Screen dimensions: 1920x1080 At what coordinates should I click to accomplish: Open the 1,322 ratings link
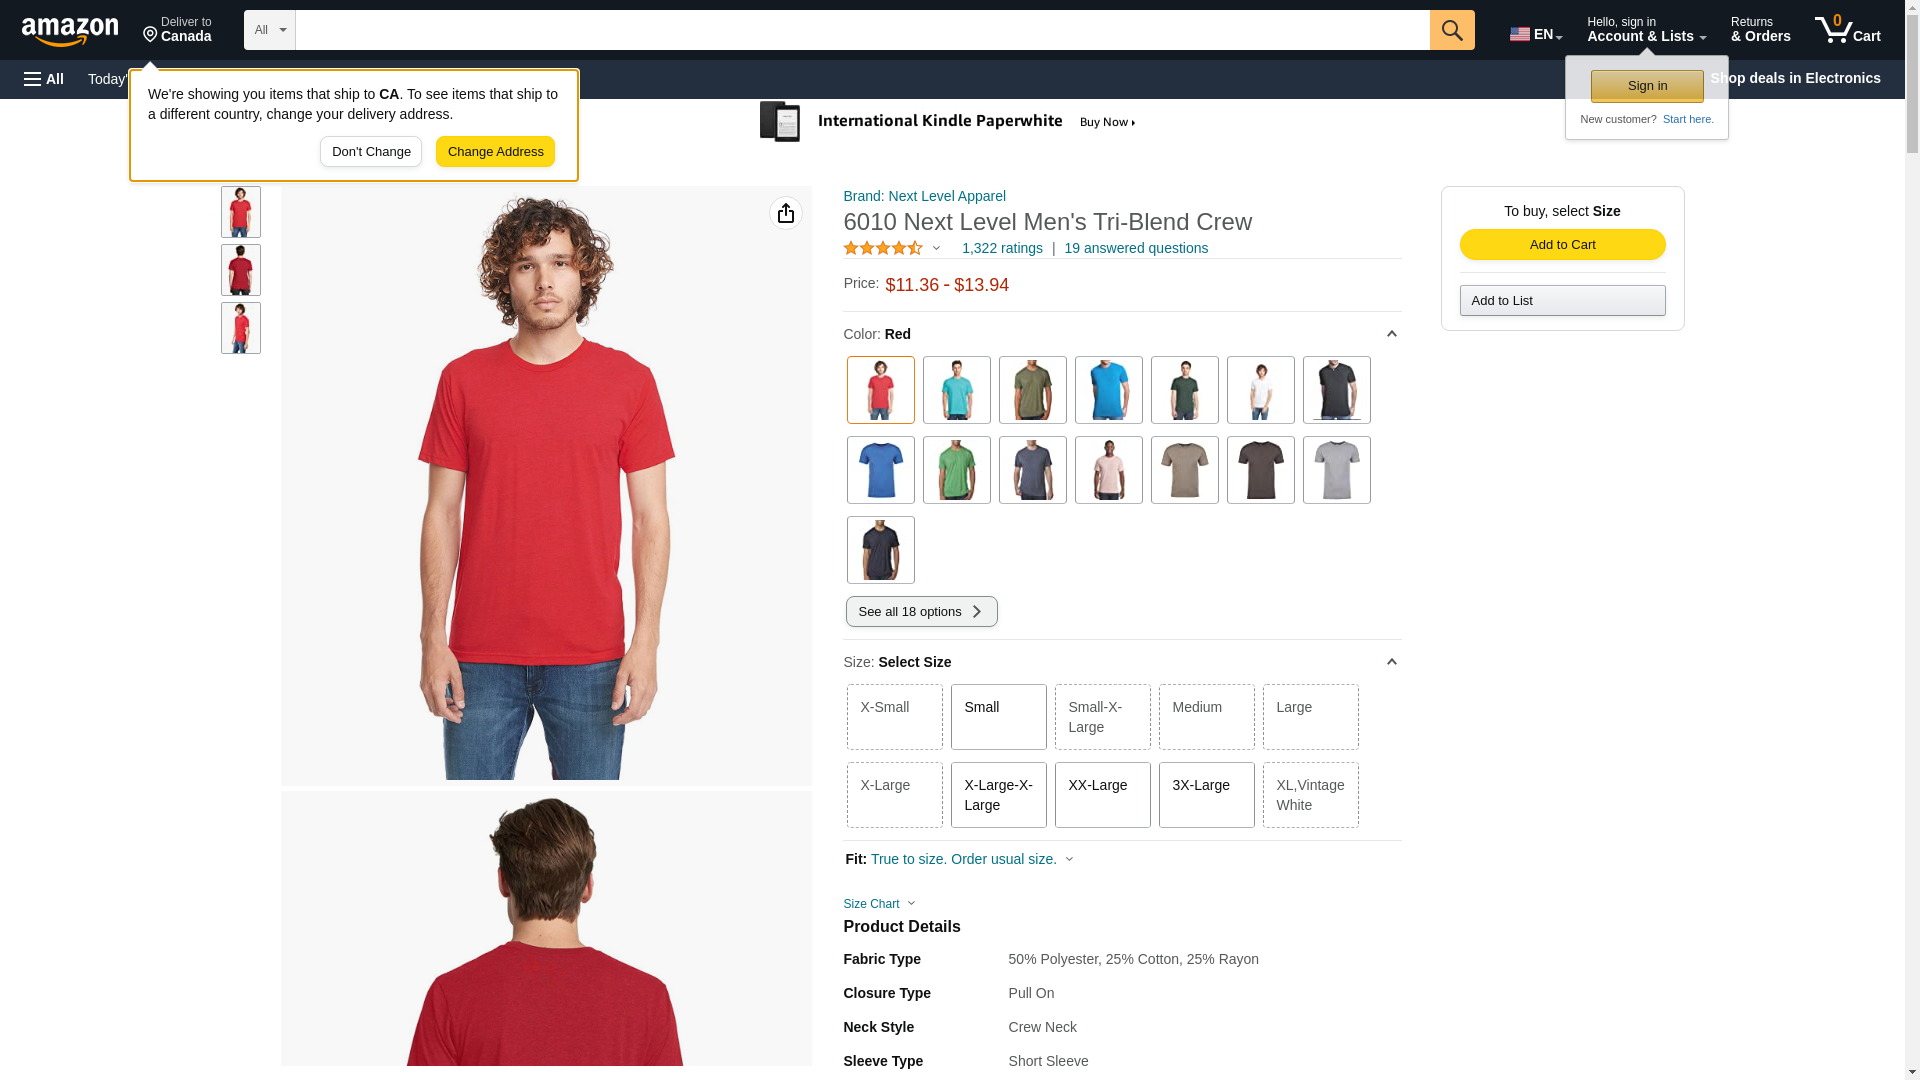click(1002, 248)
